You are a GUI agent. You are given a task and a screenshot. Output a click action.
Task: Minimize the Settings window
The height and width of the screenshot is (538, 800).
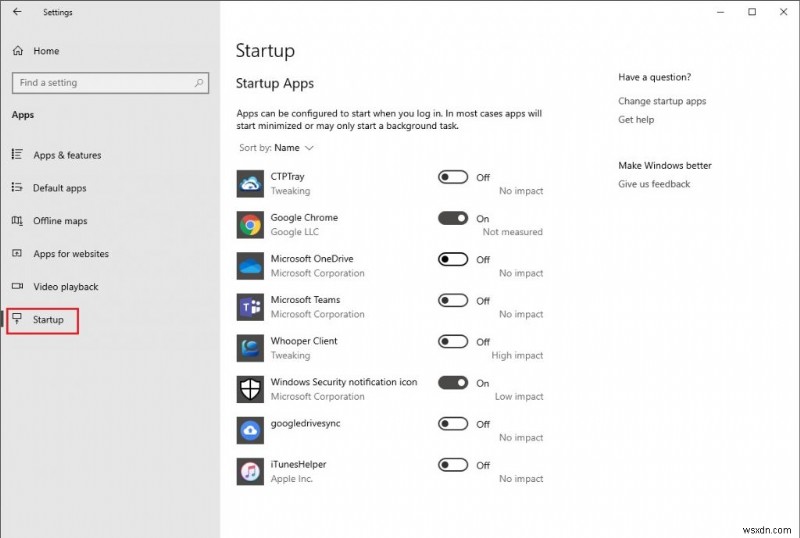(x=720, y=12)
